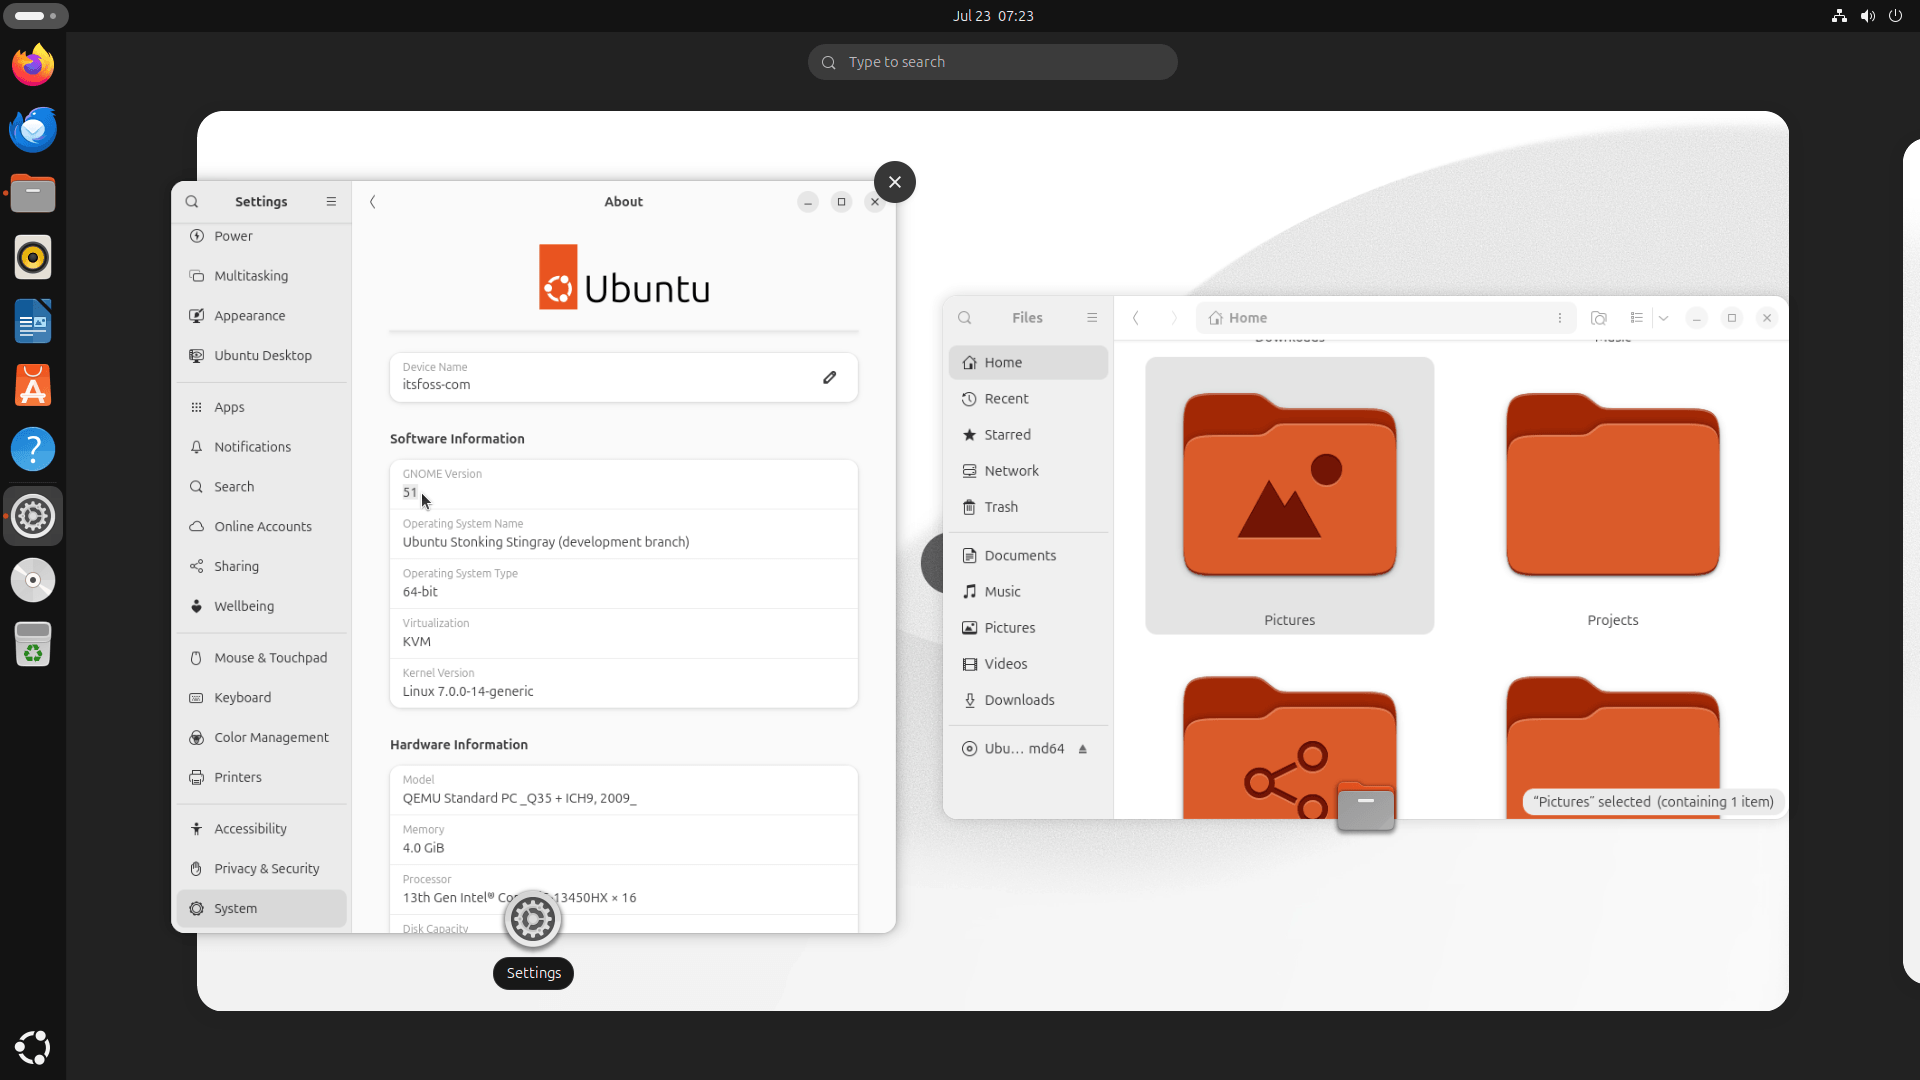The height and width of the screenshot is (1080, 1920).
Task: Open Videos in Files sidebar
Action: coord(1028,664)
